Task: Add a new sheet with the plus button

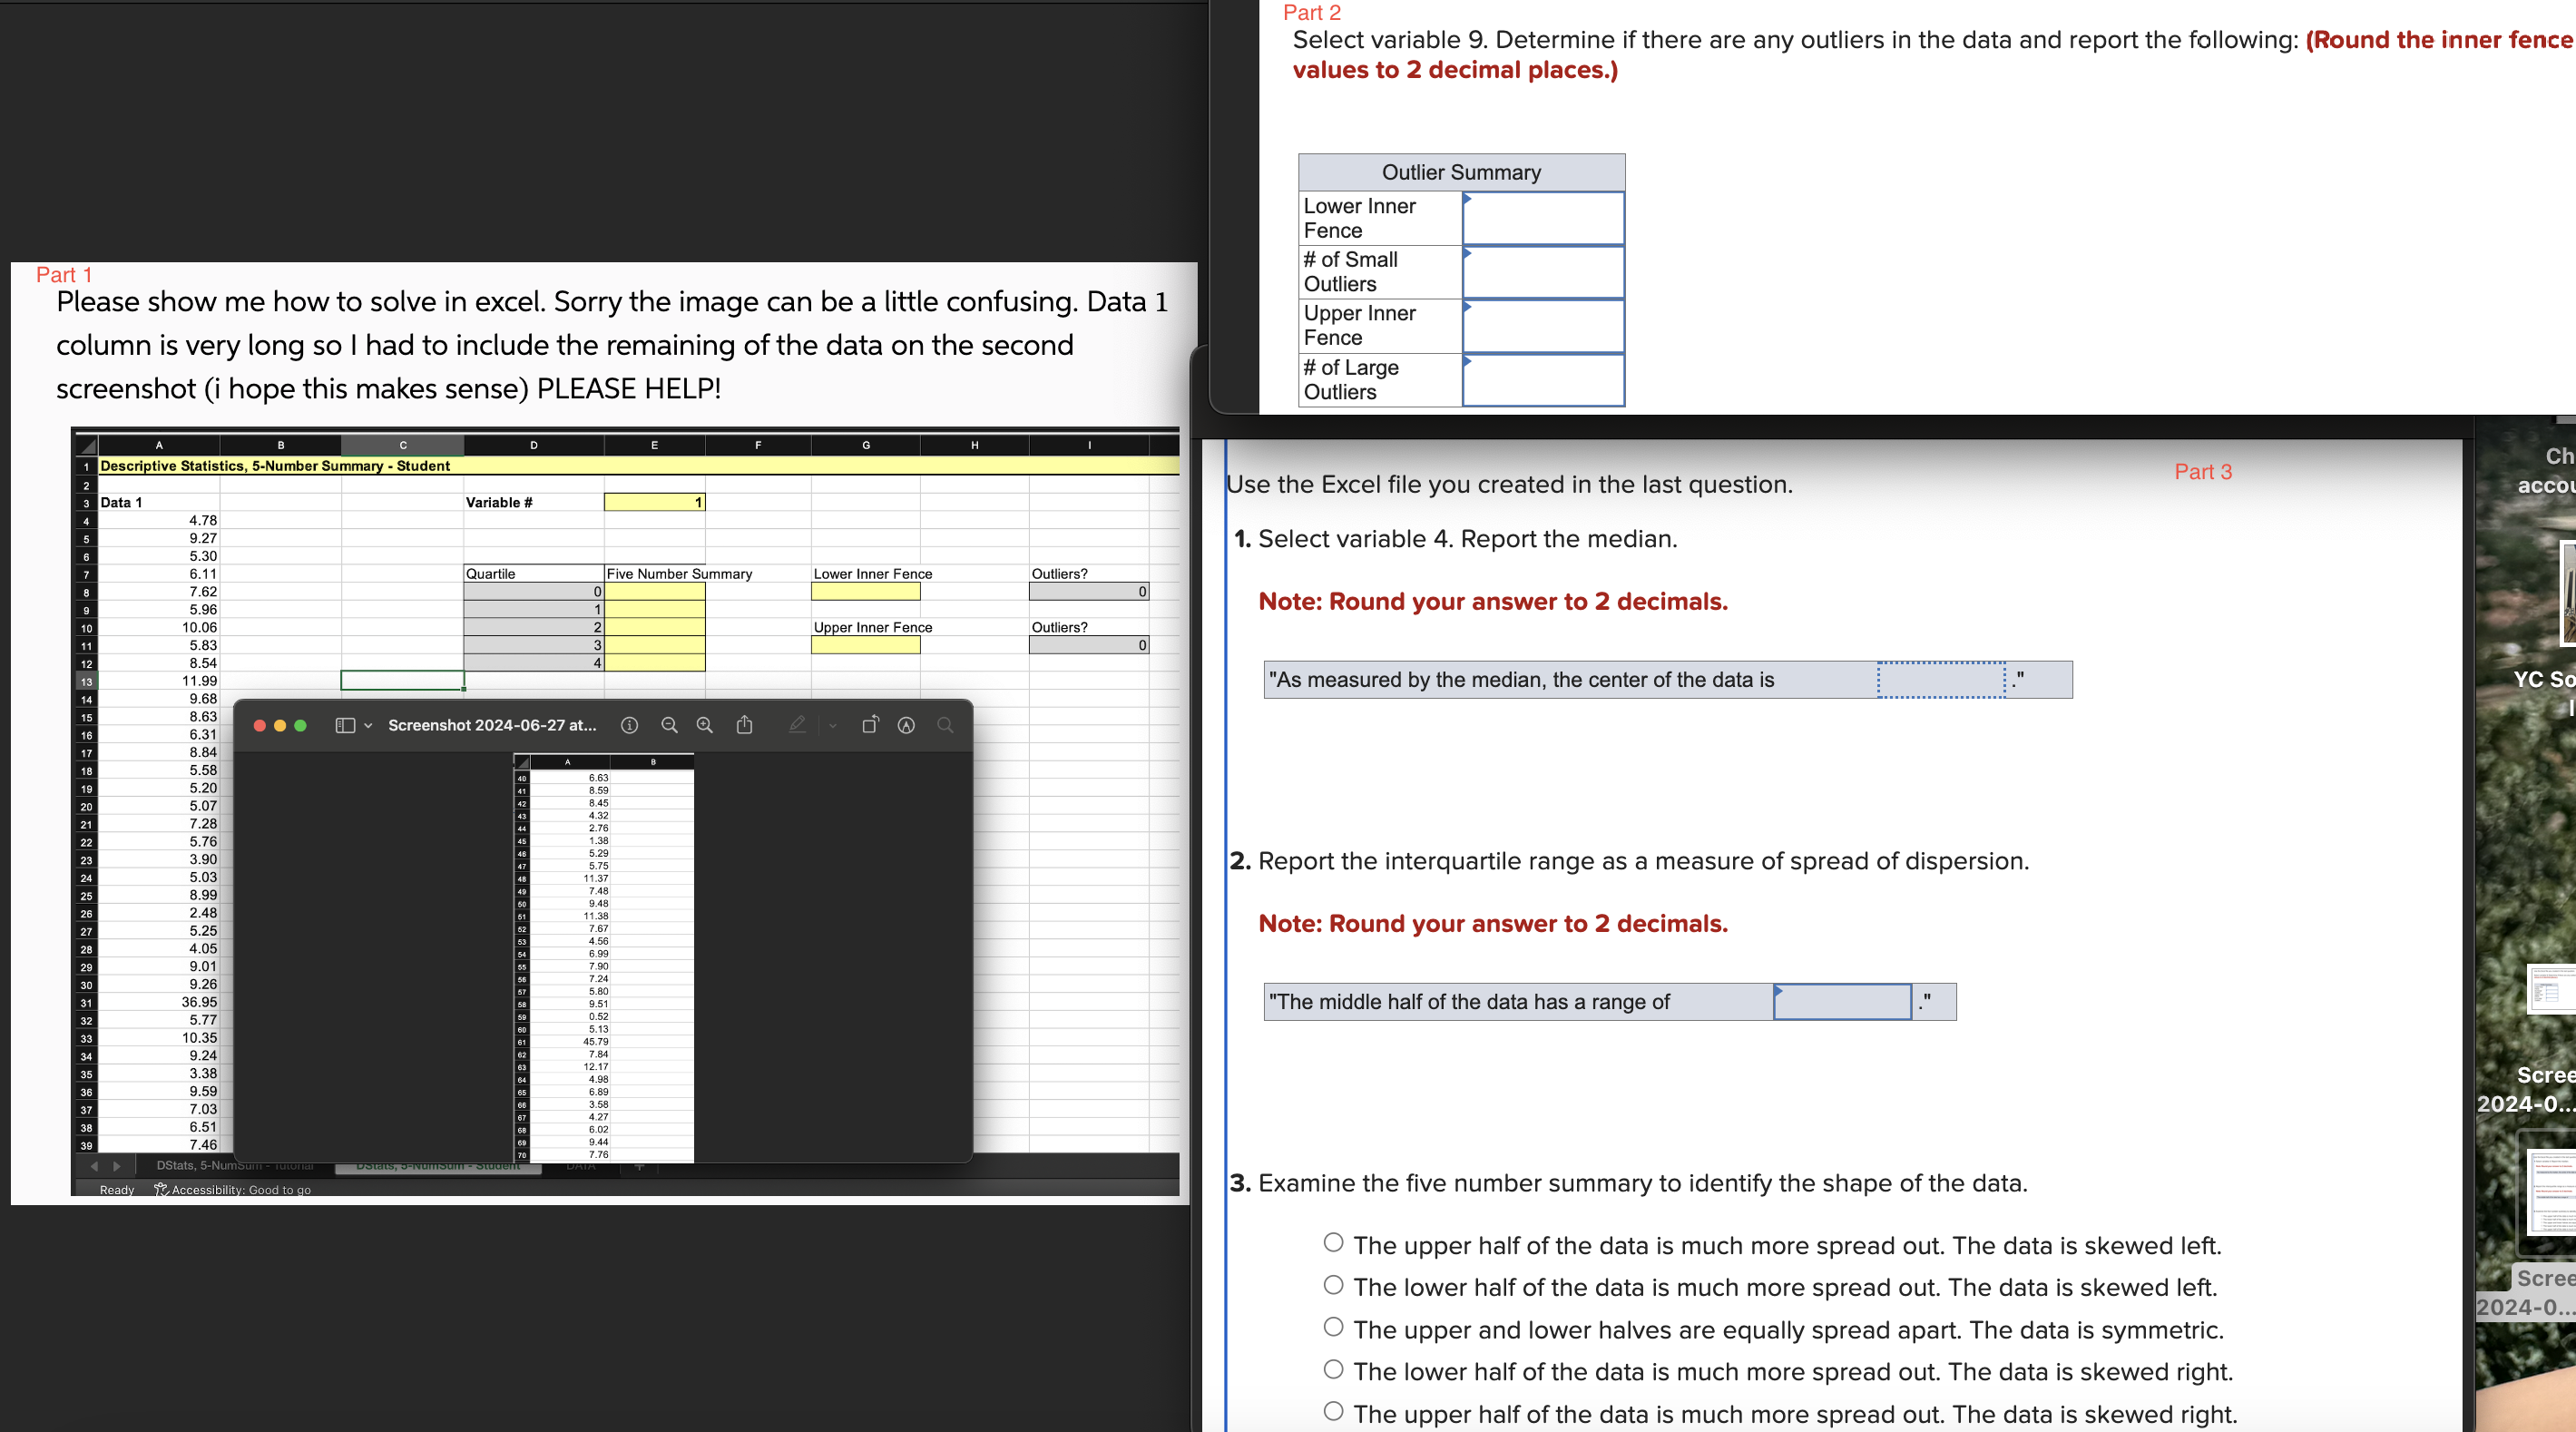Action: click(x=639, y=1165)
